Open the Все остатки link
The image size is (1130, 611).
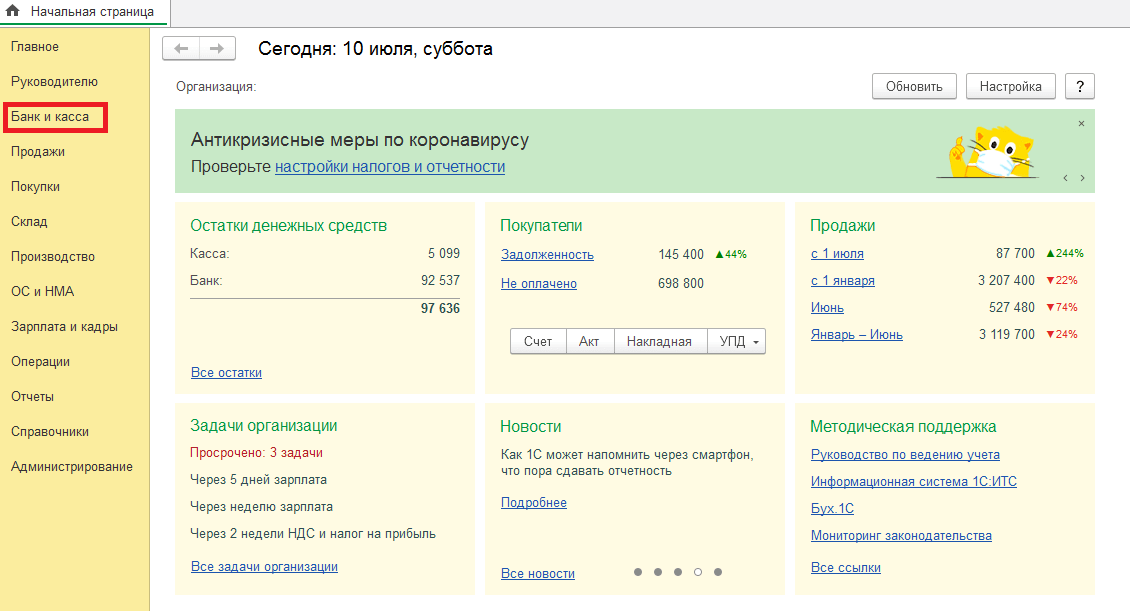click(226, 373)
